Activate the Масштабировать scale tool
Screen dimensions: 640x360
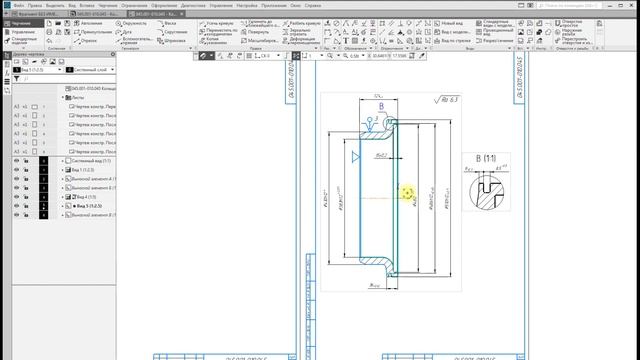click(x=260, y=41)
